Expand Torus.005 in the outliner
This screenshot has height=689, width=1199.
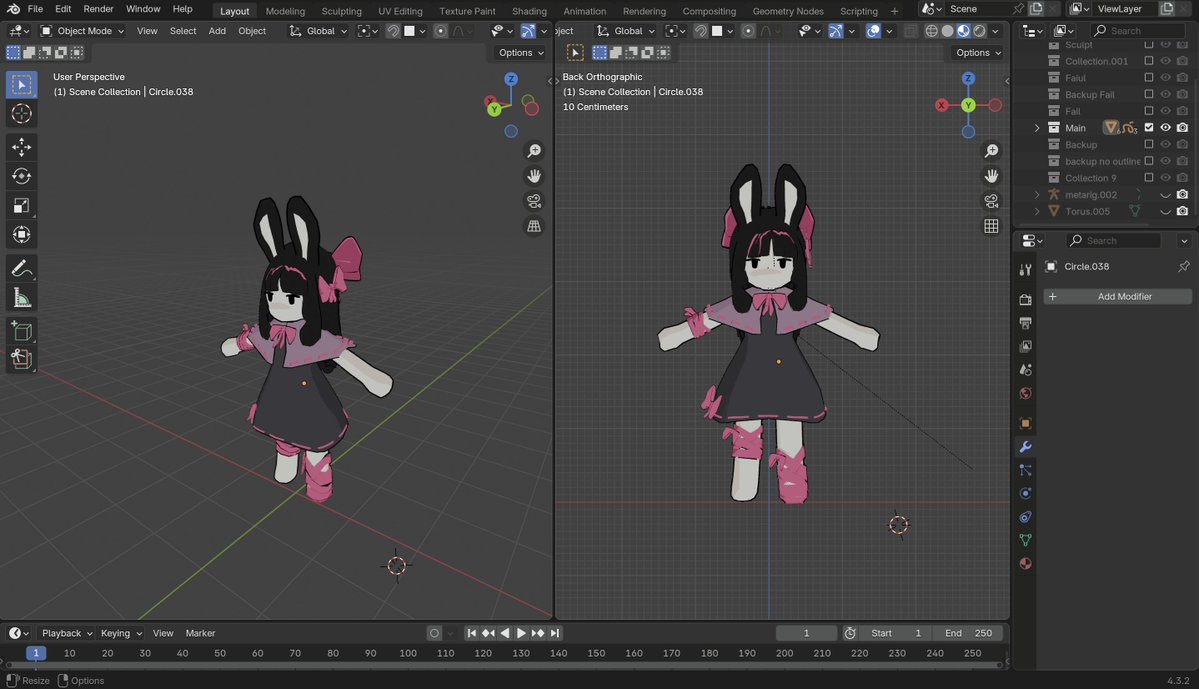click(x=1037, y=211)
